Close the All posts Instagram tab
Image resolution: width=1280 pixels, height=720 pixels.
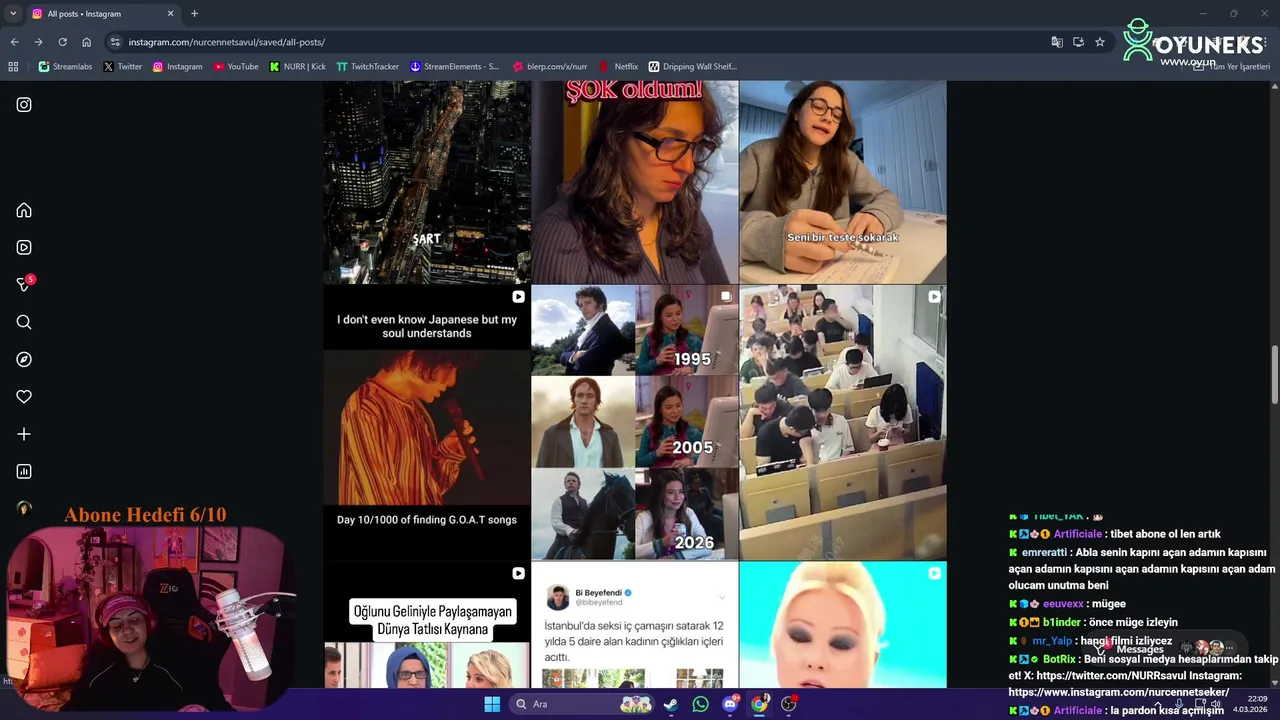click(x=170, y=14)
